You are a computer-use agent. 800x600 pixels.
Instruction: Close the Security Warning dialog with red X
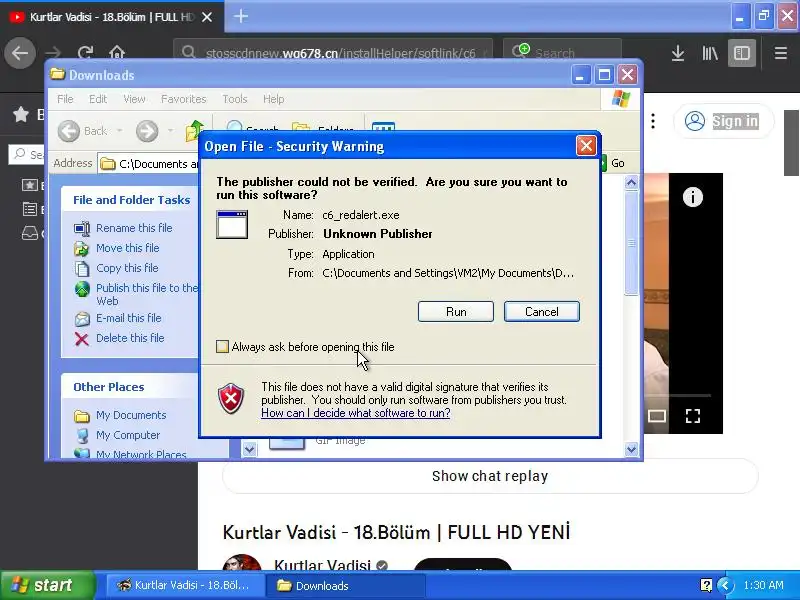pos(586,146)
